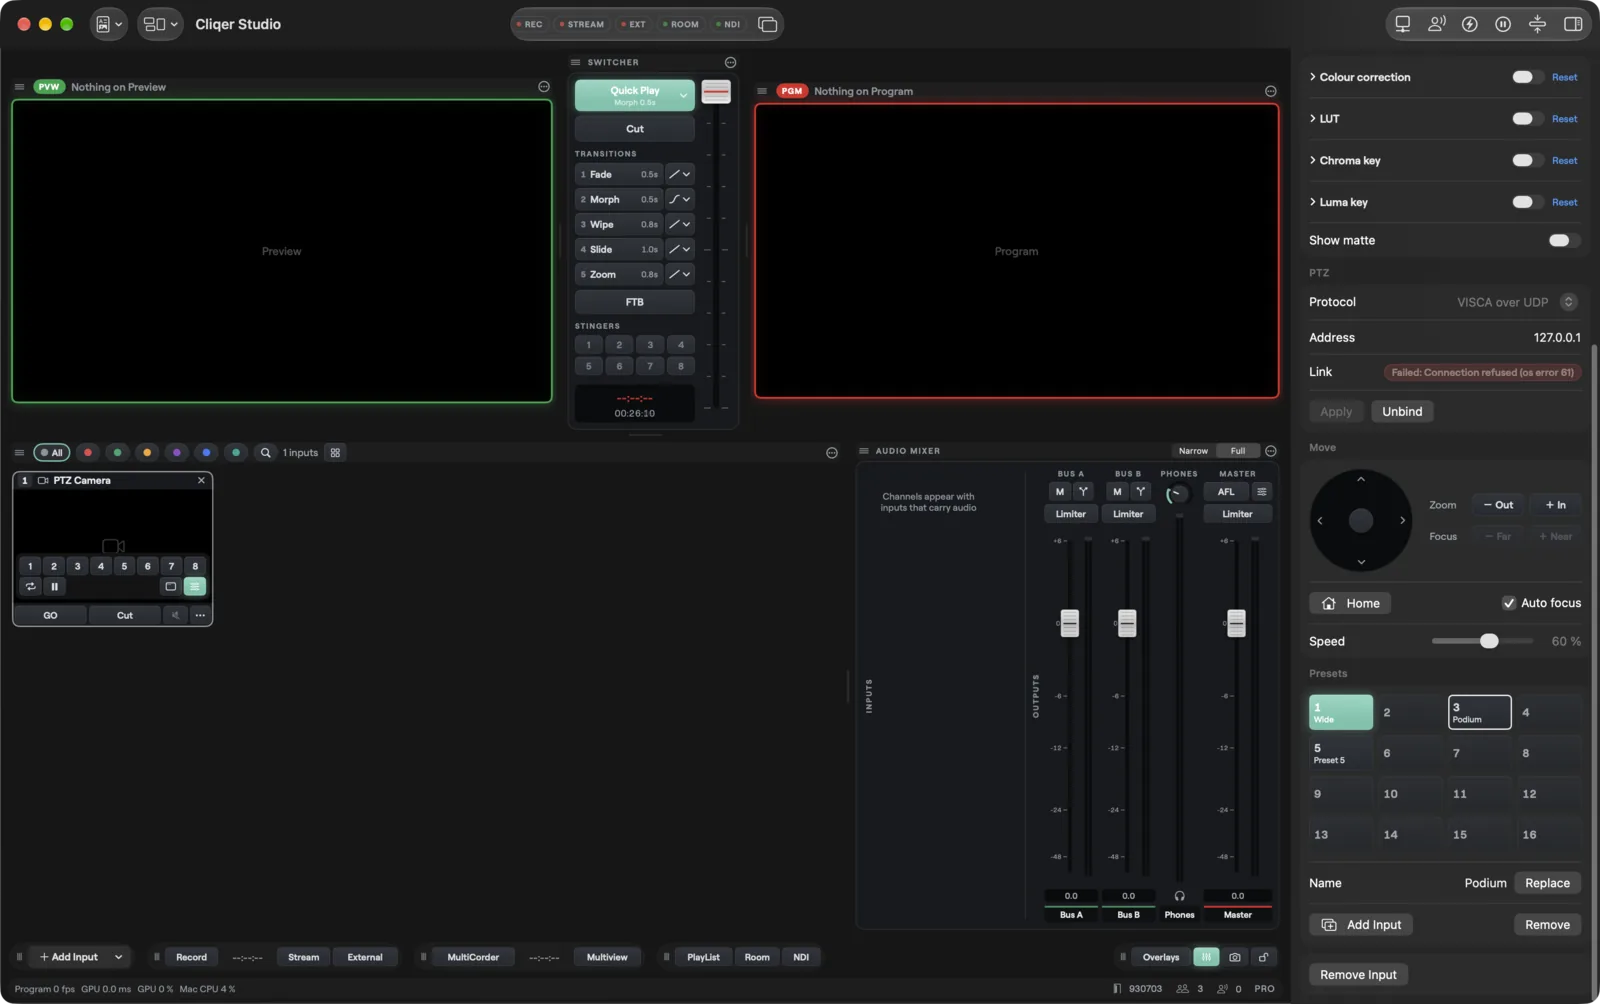The image size is (1600, 1004).
Task: Select preset 5 labeled Preset 5
Action: [x=1341, y=753]
